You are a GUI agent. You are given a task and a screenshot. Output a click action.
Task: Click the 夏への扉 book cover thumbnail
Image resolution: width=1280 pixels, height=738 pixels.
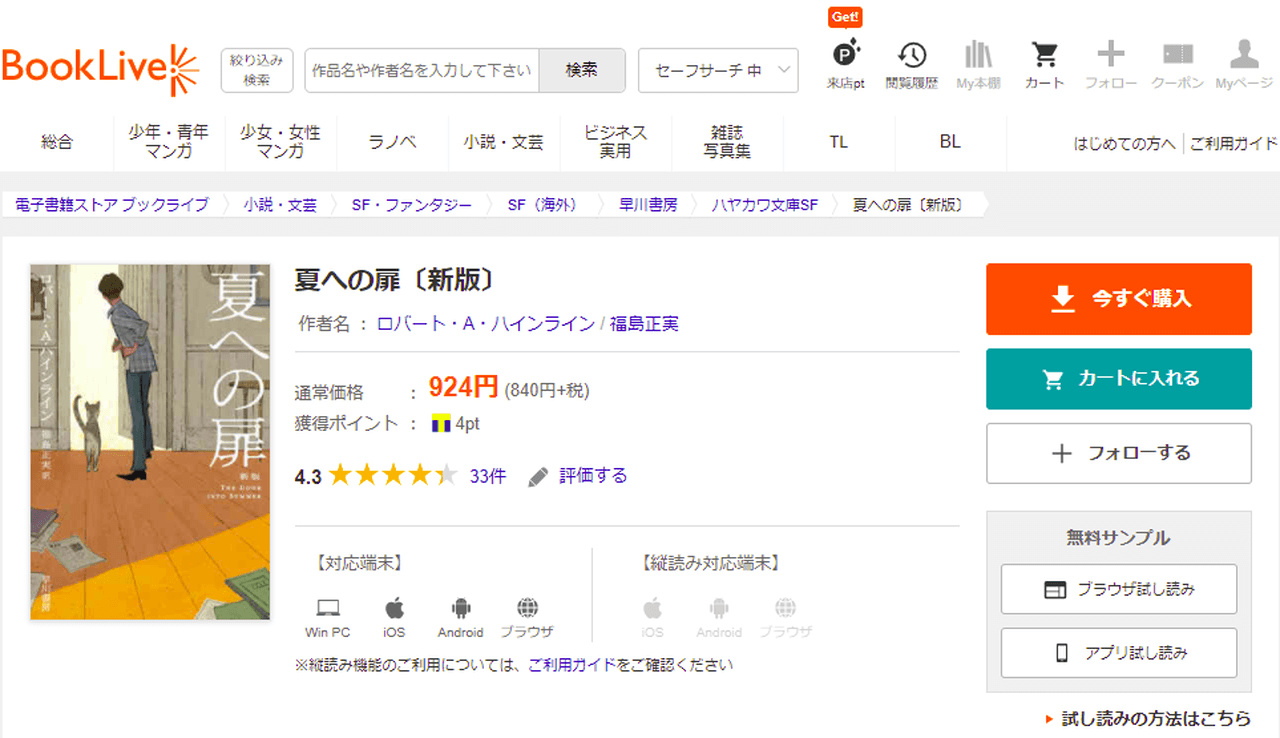click(x=150, y=441)
